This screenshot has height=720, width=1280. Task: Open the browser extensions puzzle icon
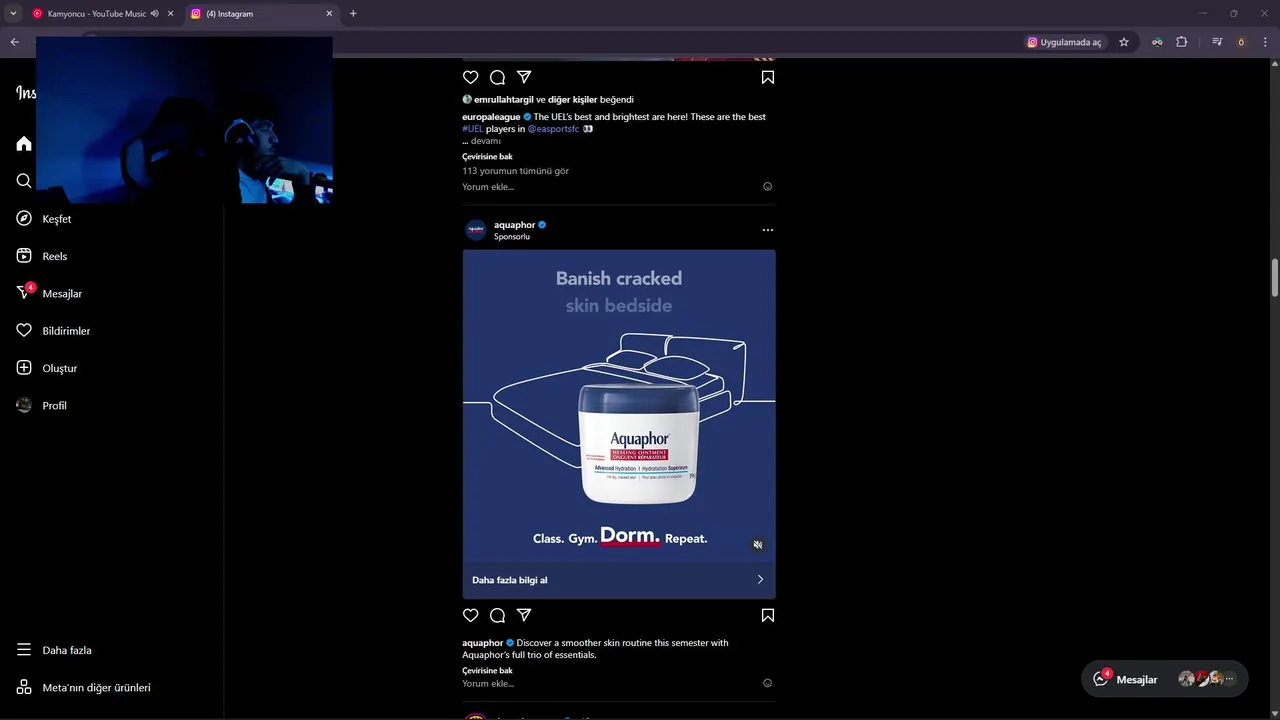coord(1181,42)
